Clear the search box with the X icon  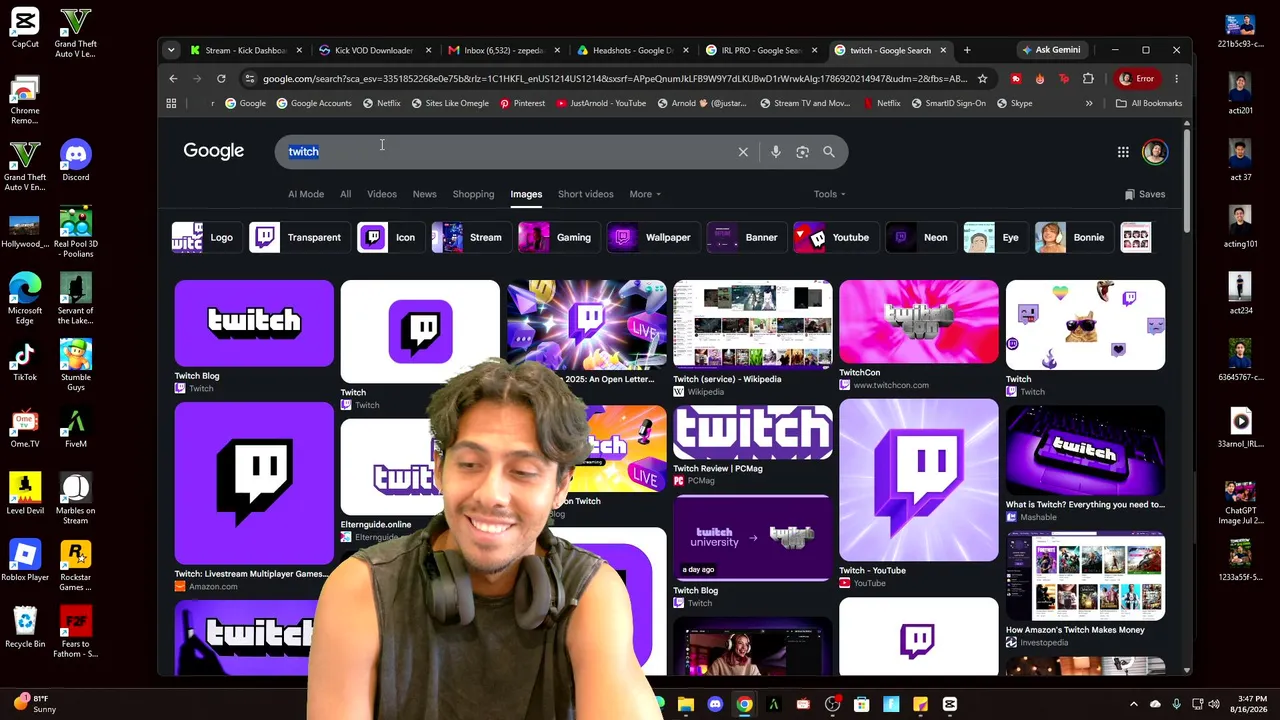(743, 152)
